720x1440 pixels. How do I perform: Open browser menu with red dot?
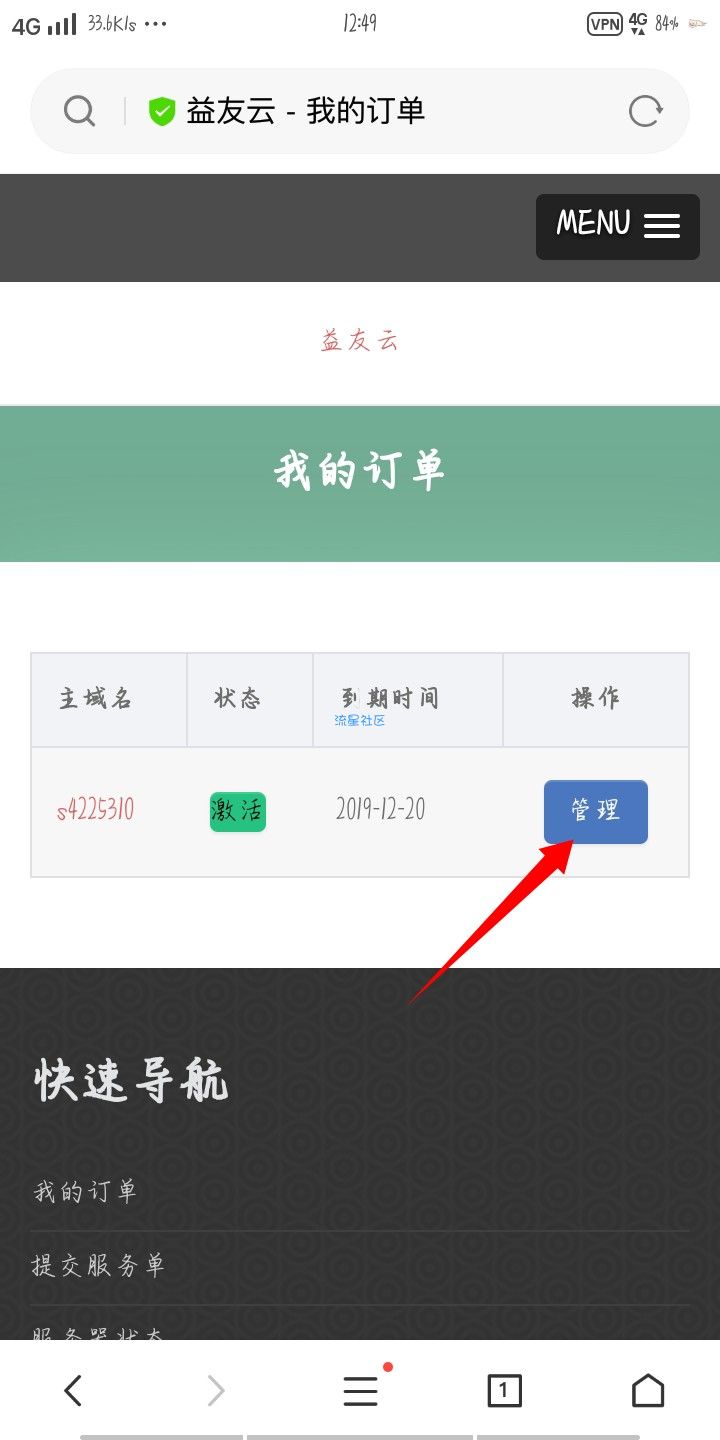pos(361,1390)
